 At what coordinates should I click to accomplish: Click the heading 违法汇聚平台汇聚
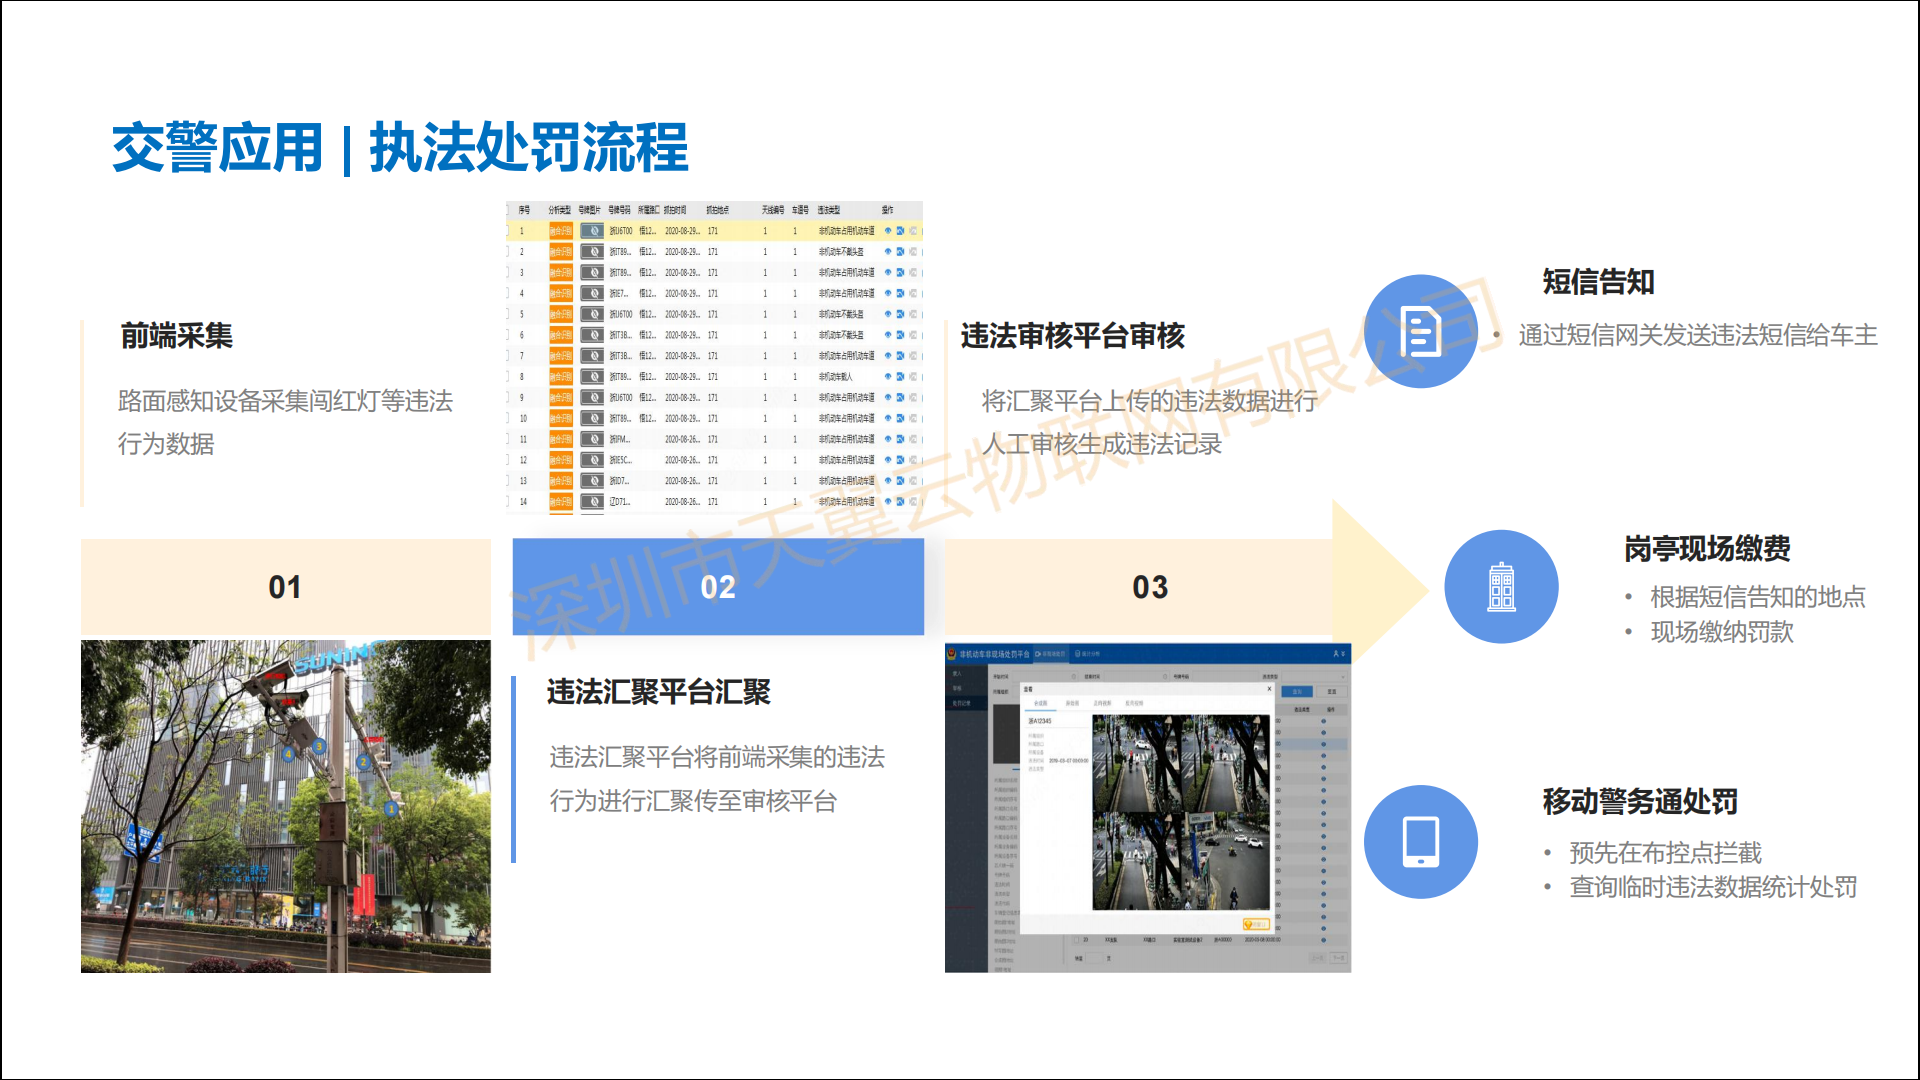pyautogui.click(x=659, y=692)
